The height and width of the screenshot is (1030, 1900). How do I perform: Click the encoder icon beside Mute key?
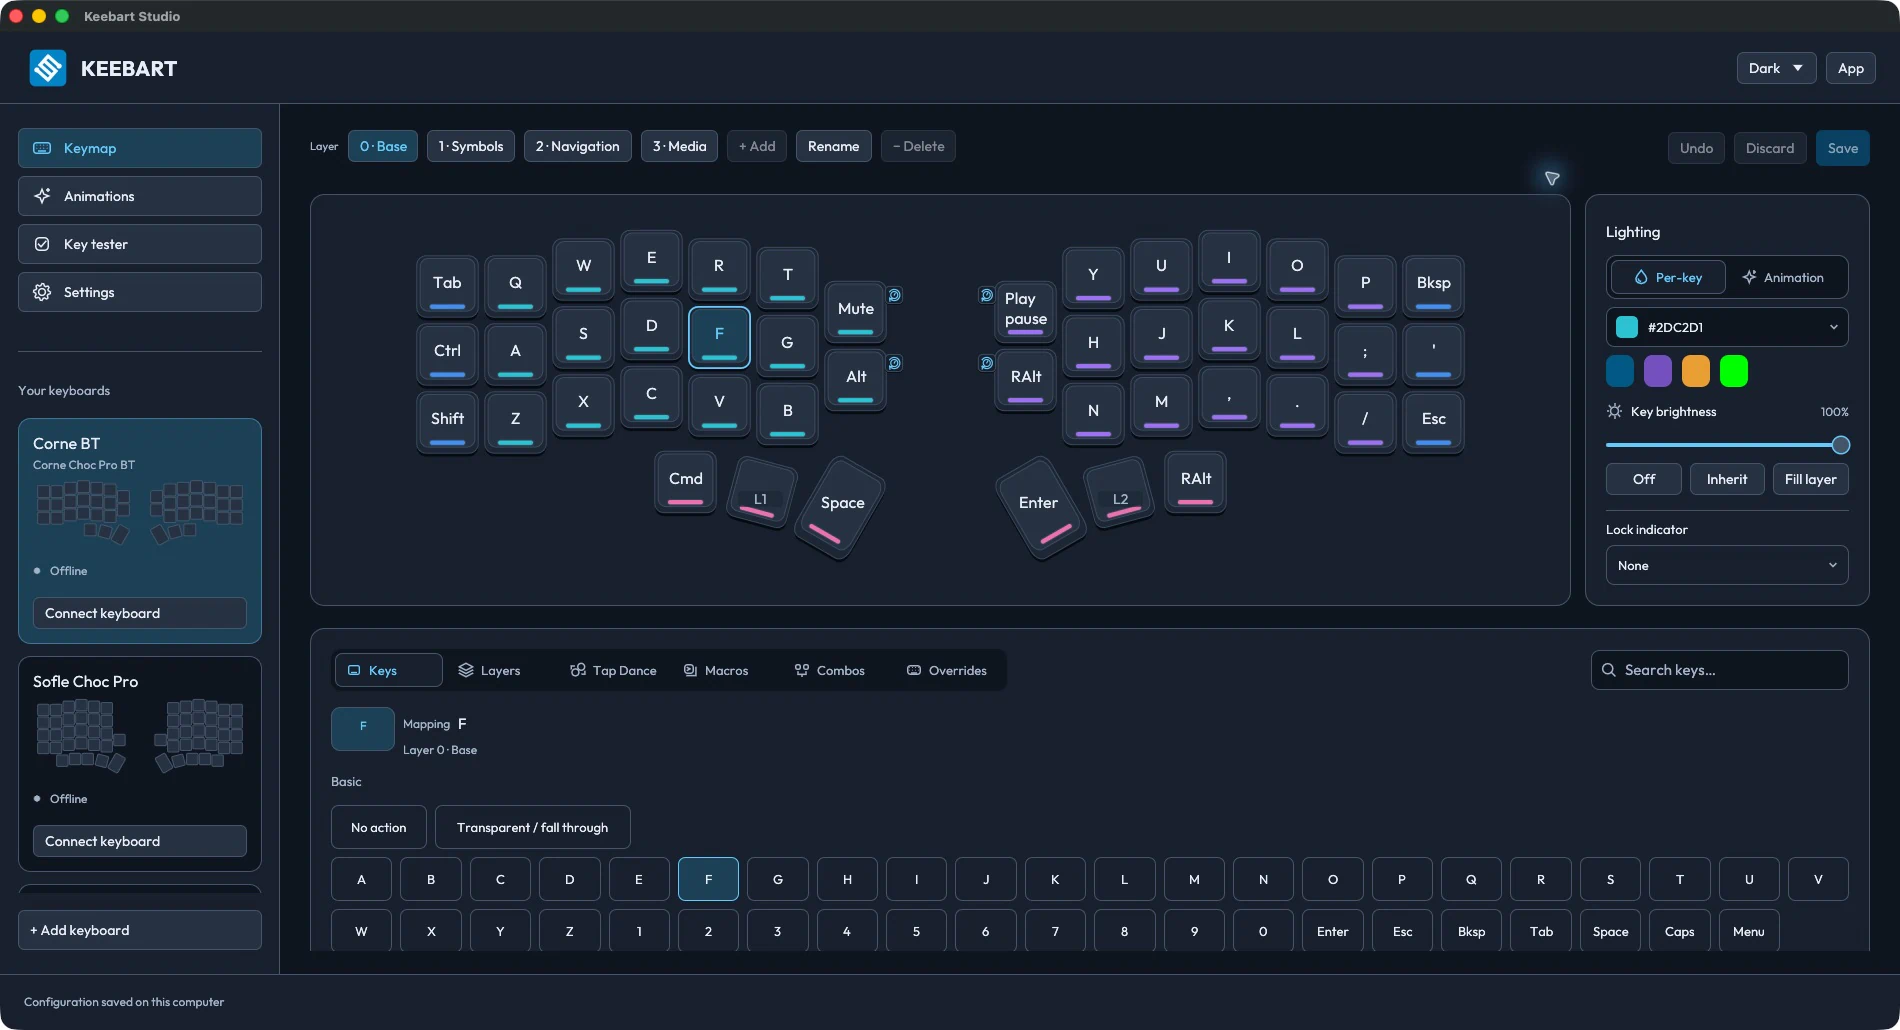pos(895,295)
